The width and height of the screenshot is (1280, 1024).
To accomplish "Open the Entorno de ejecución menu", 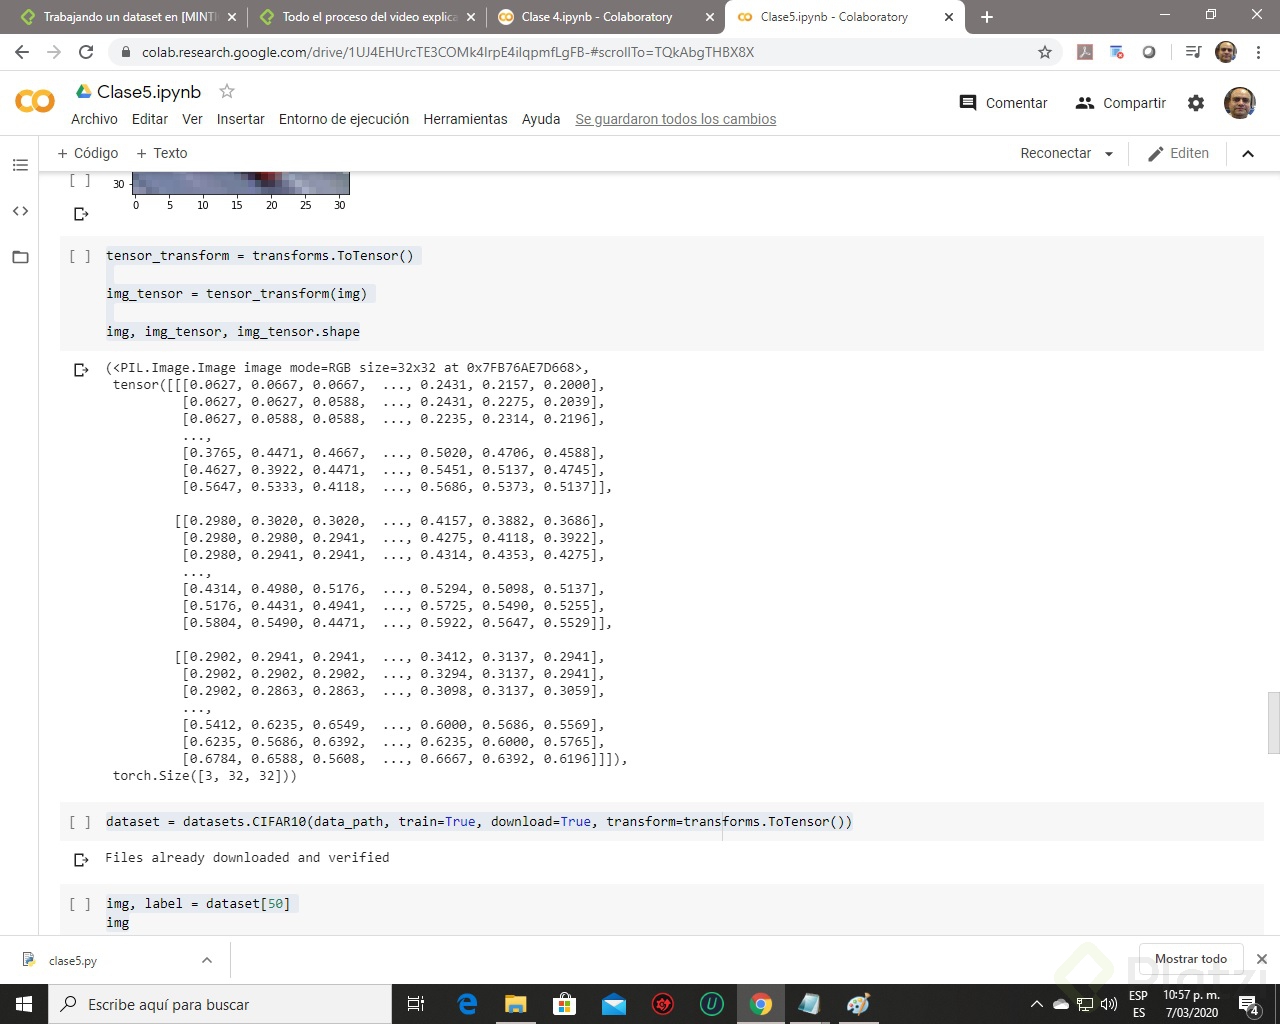I will click(344, 119).
